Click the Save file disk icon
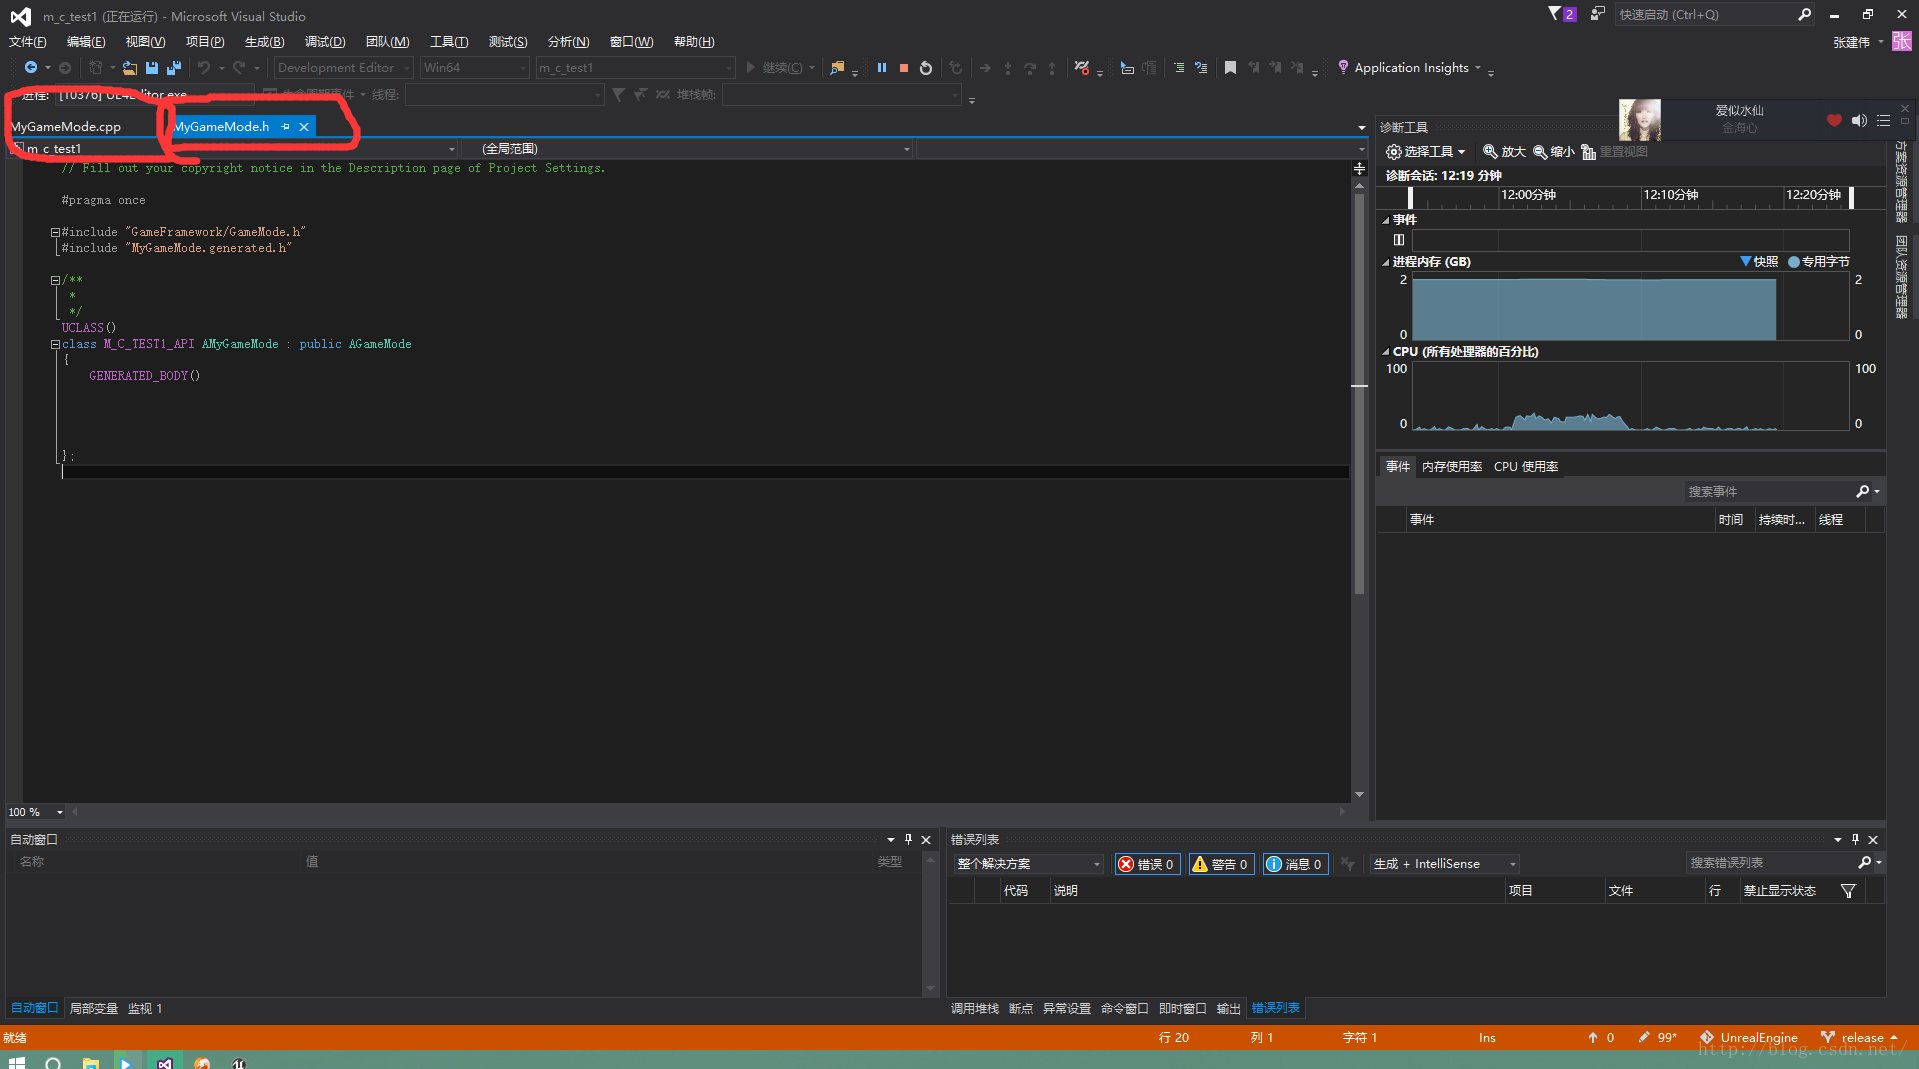 152,68
